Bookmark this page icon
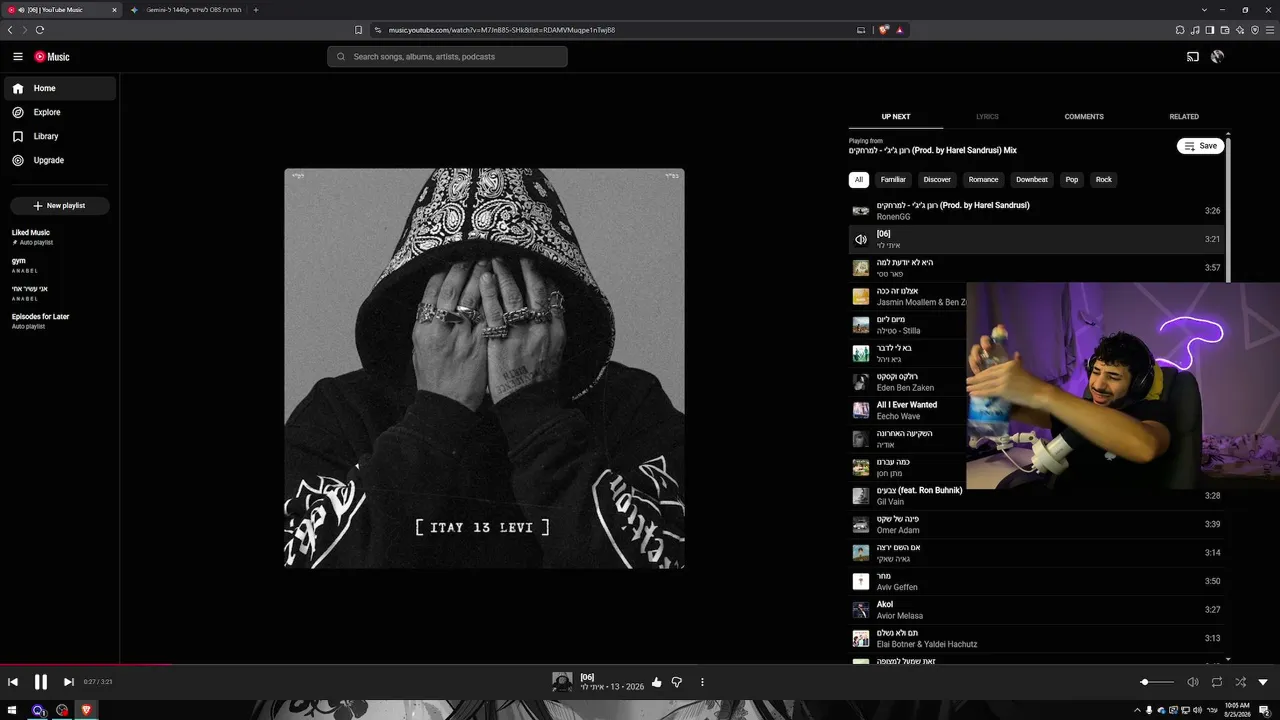 [x=359, y=30]
